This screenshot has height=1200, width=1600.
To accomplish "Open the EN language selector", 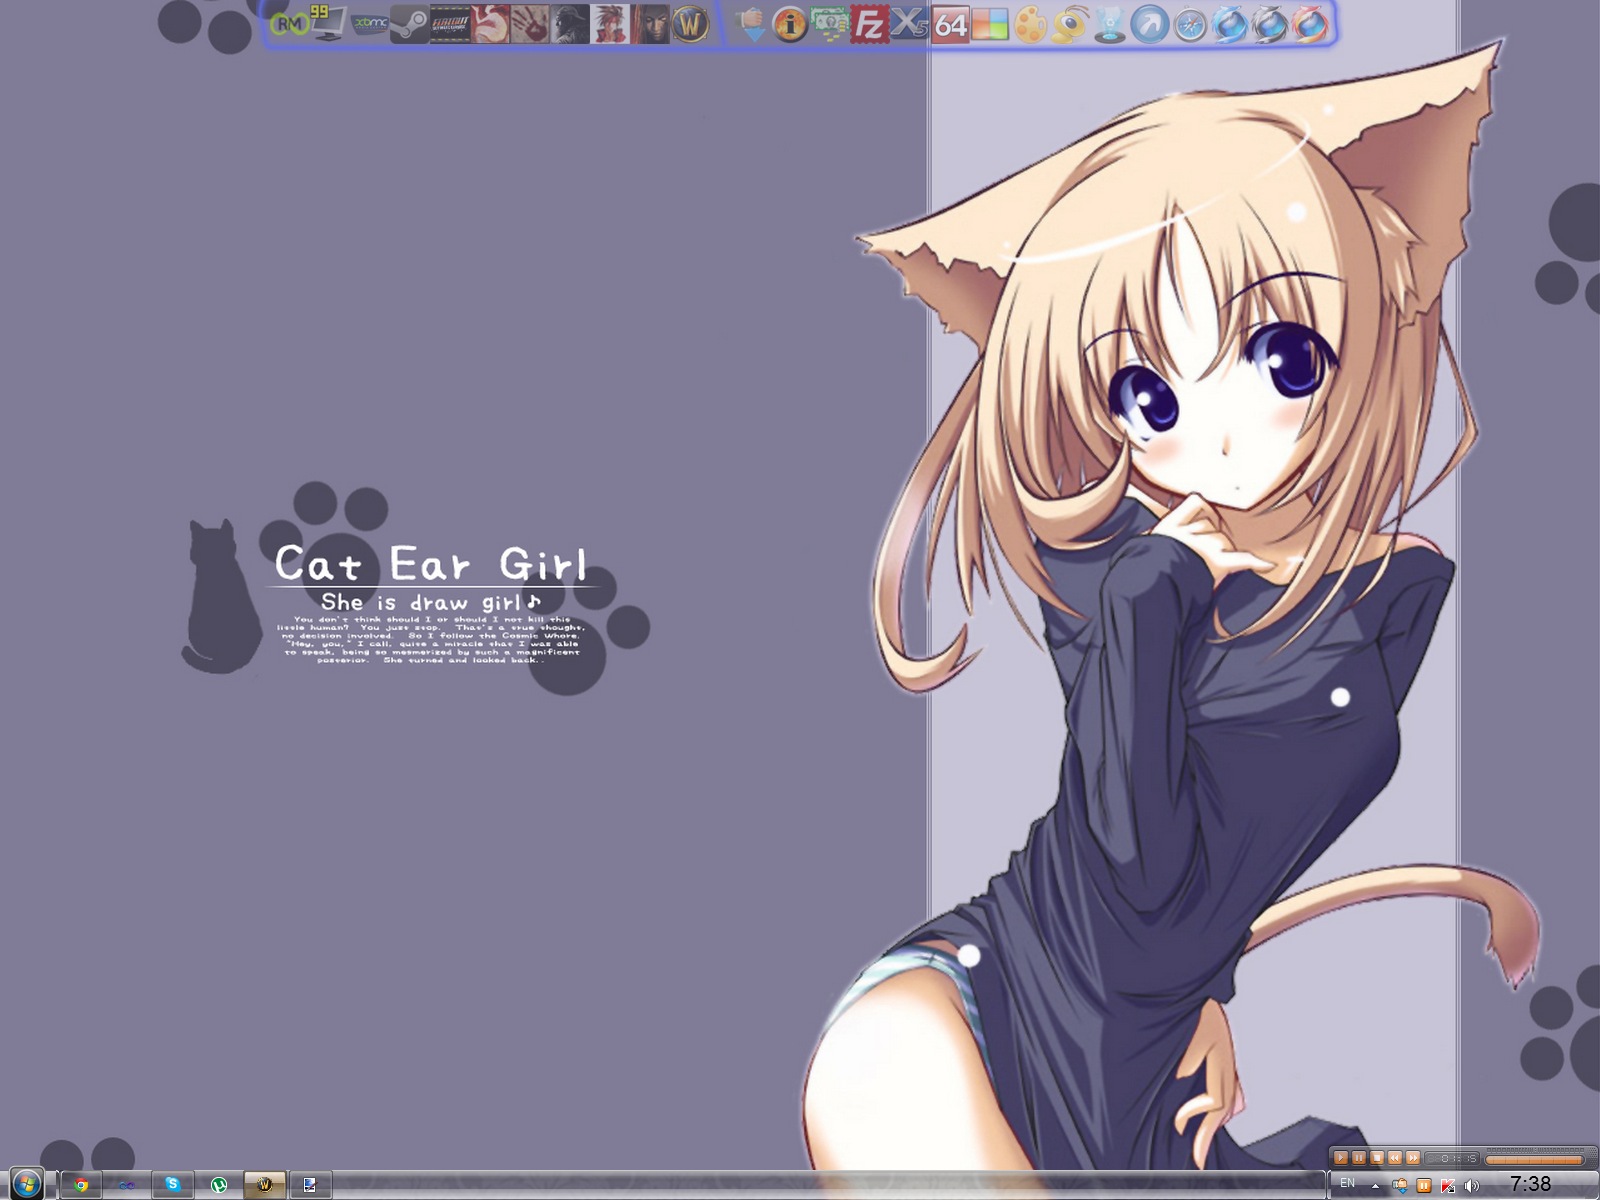I will coord(1347,1184).
